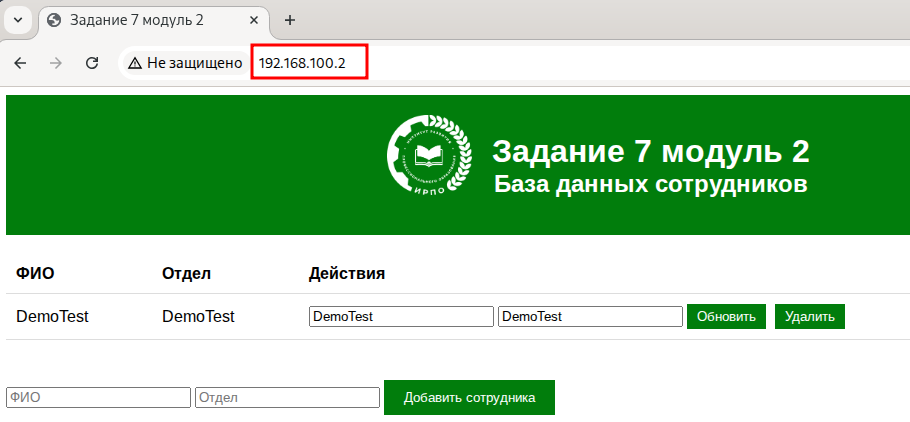This screenshot has width=910, height=422.
Task: Click the Обновить button
Action: (726, 316)
